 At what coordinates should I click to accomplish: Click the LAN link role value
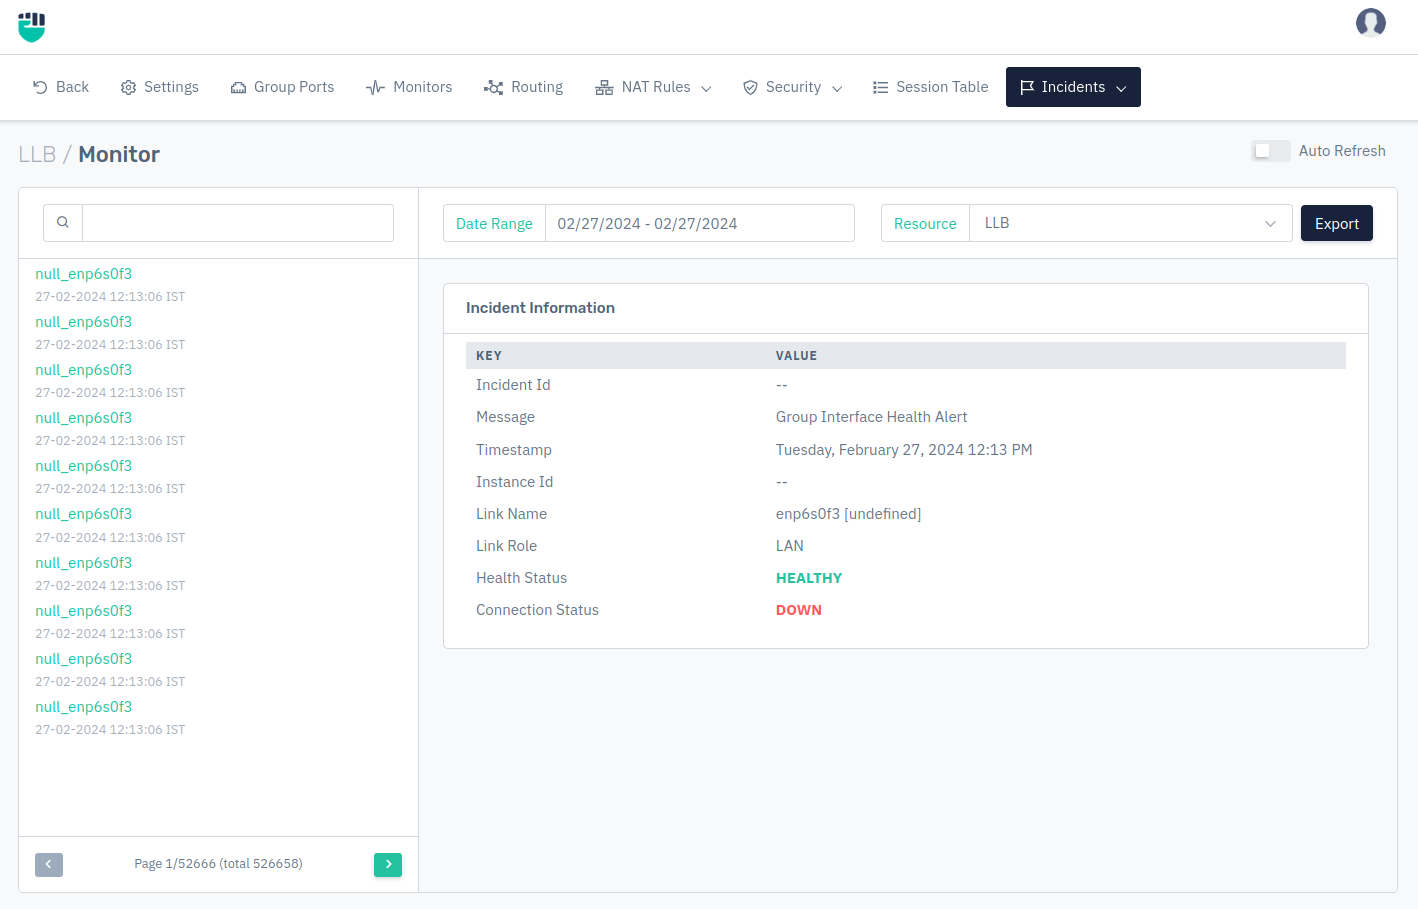tap(790, 546)
